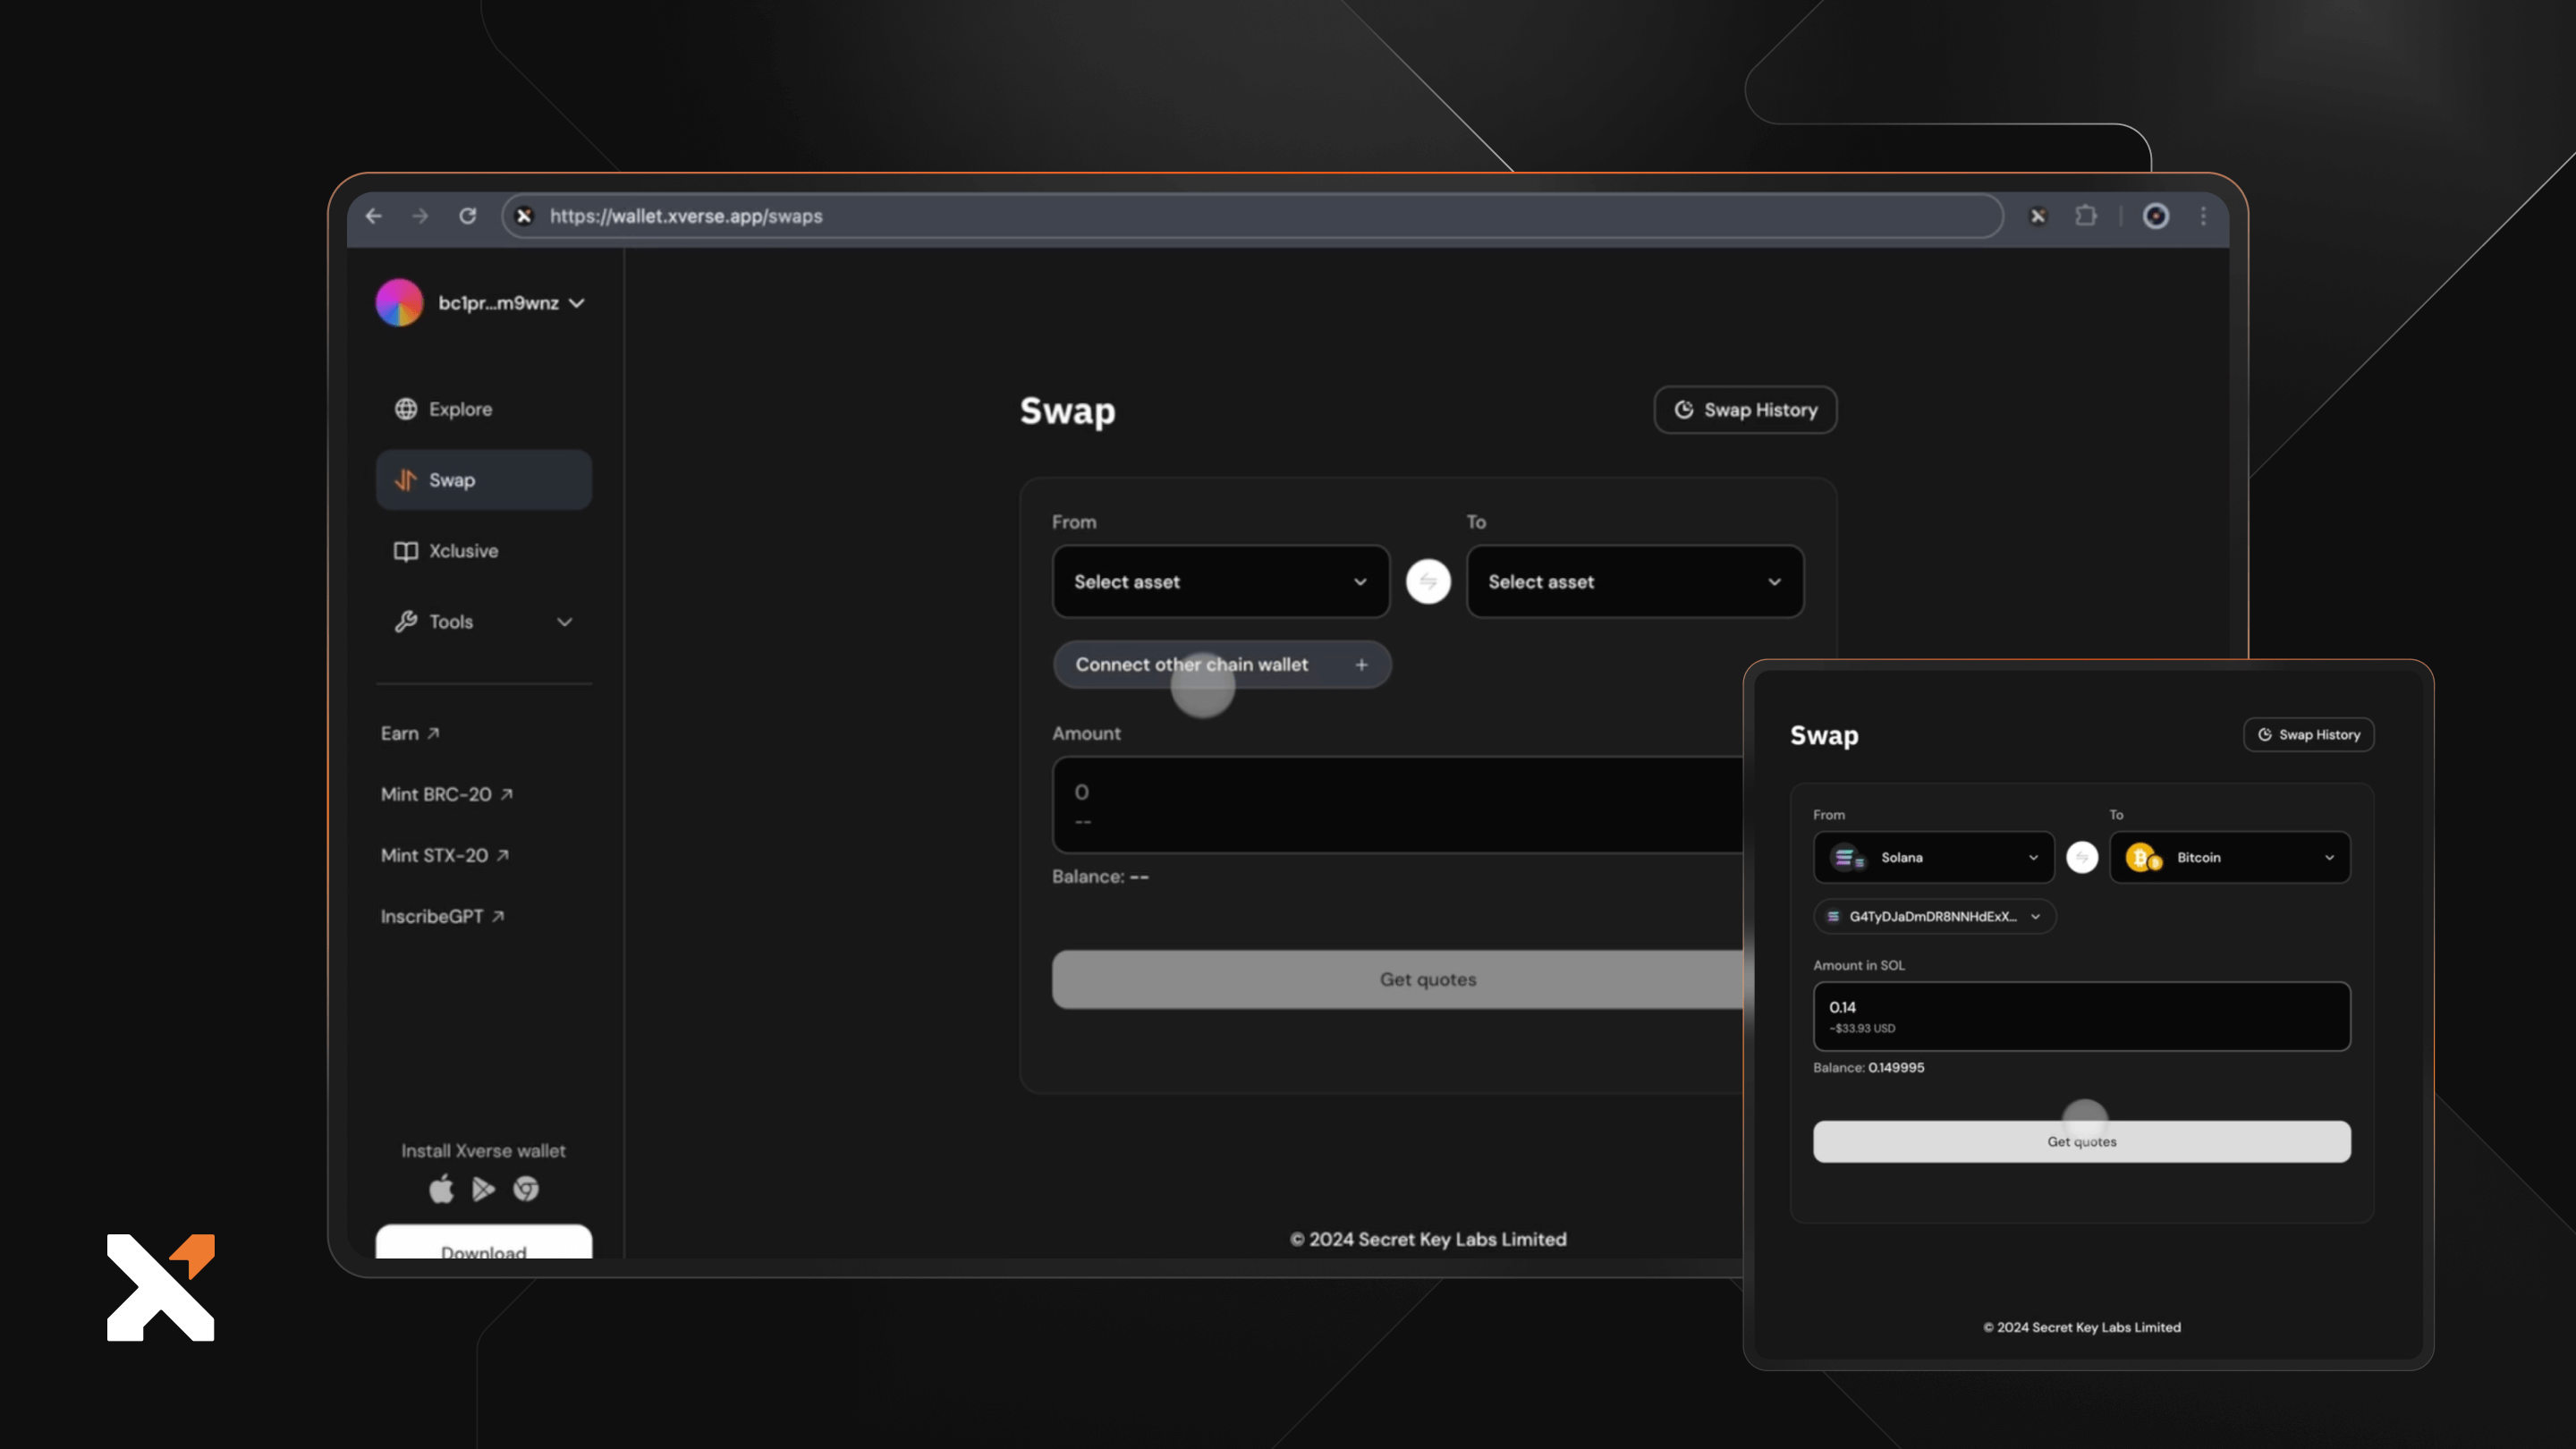Click the Download button

(484, 1244)
